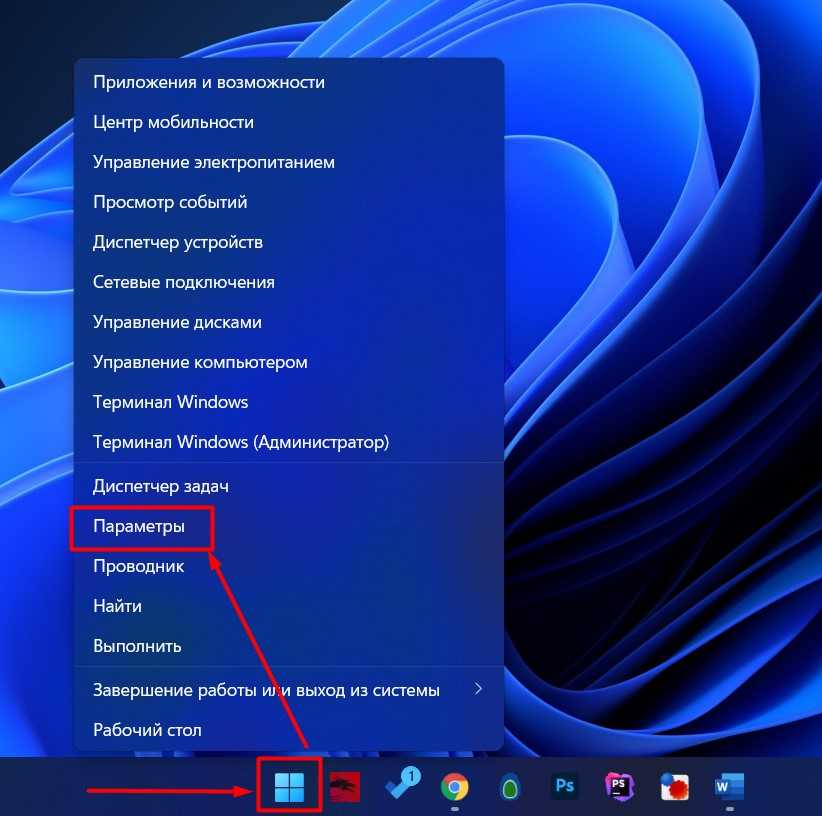Click Выполнить to open Run dialog

click(137, 646)
